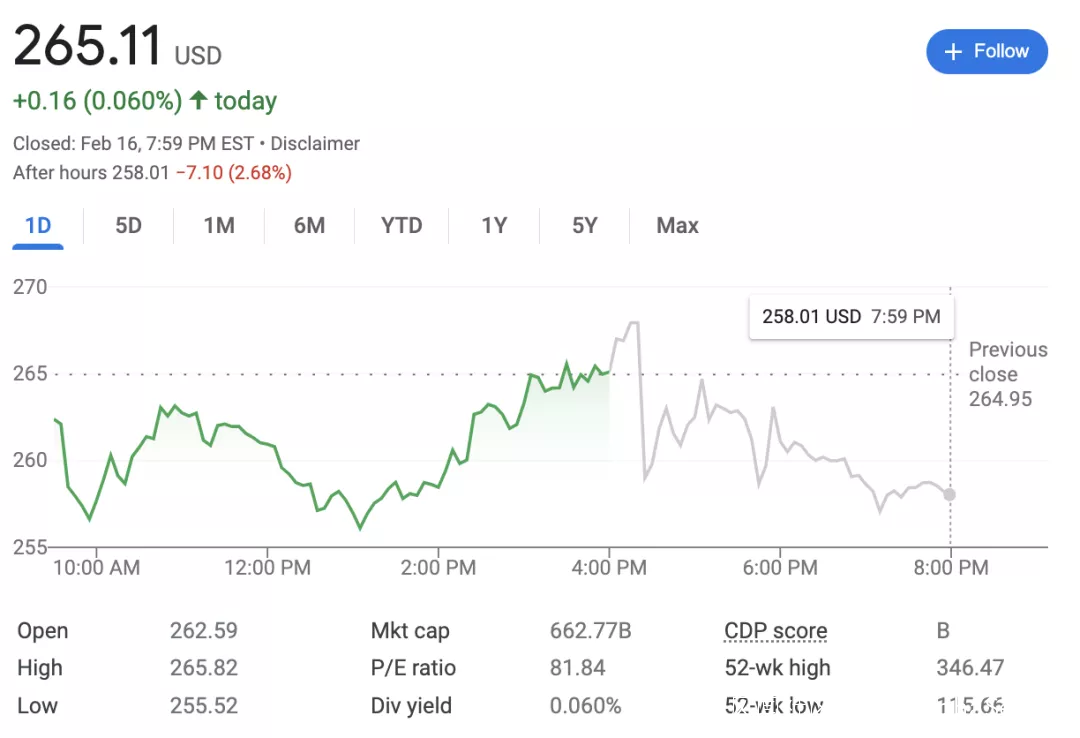Open the 1M chart range
The height and width of the screenshot is (738, 1080).
219,226
